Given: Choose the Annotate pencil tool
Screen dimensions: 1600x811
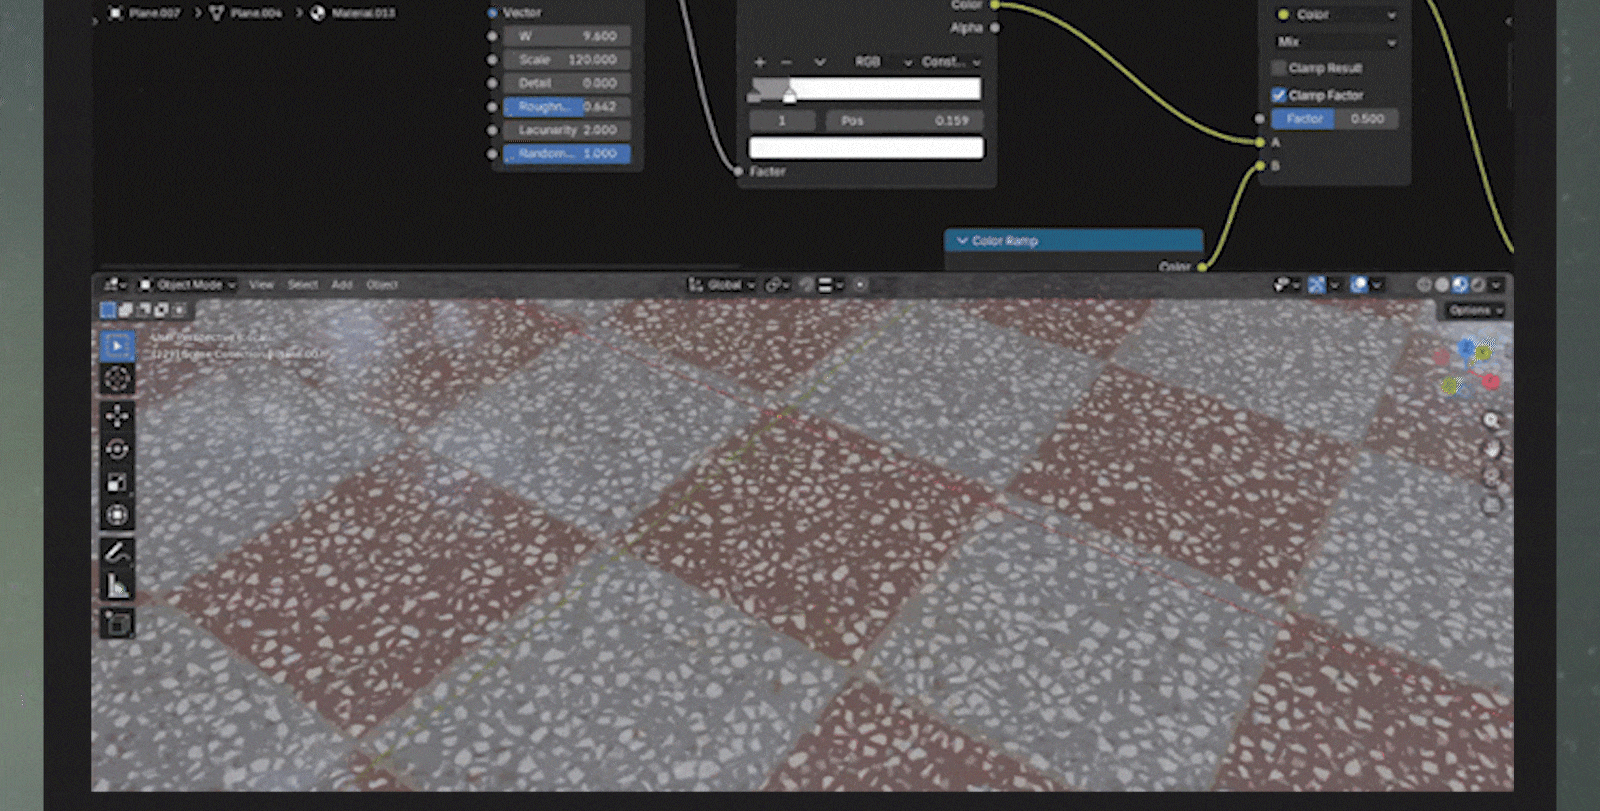Looking at the screenshot, I should pyautogui.click(x=117, y=552).
